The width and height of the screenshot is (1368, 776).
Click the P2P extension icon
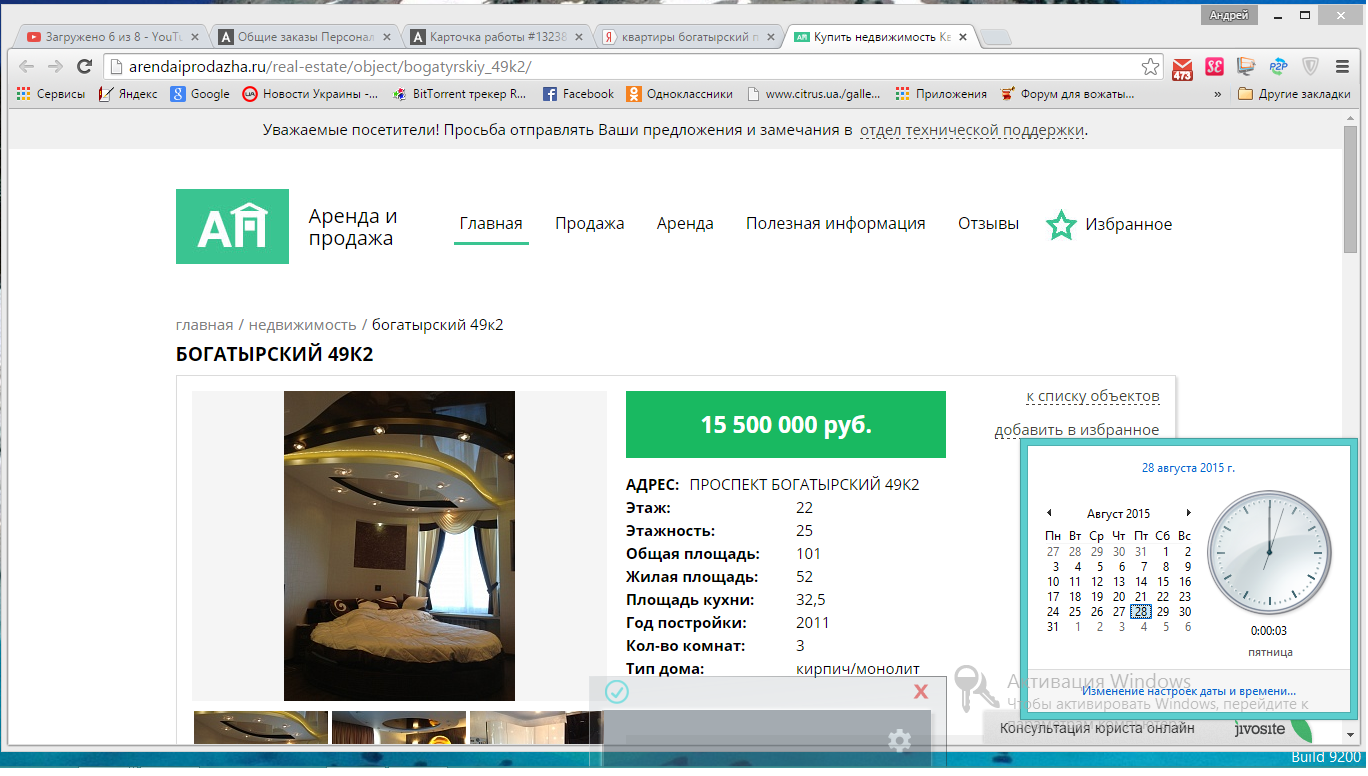coord(1278,67)
